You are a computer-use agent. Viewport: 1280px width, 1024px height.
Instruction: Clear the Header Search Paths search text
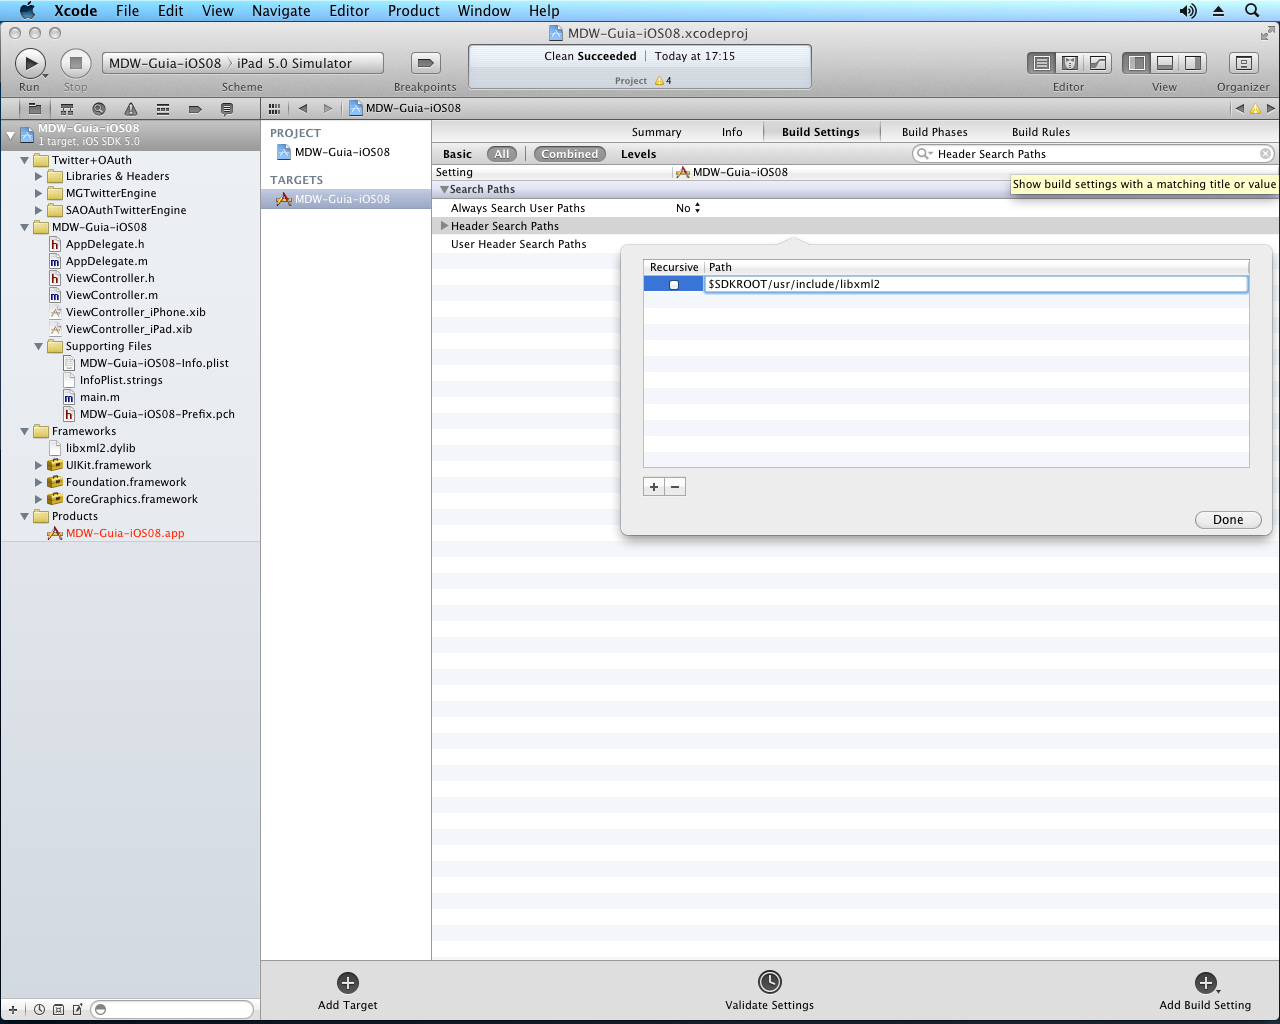[x=1265, y=154]
